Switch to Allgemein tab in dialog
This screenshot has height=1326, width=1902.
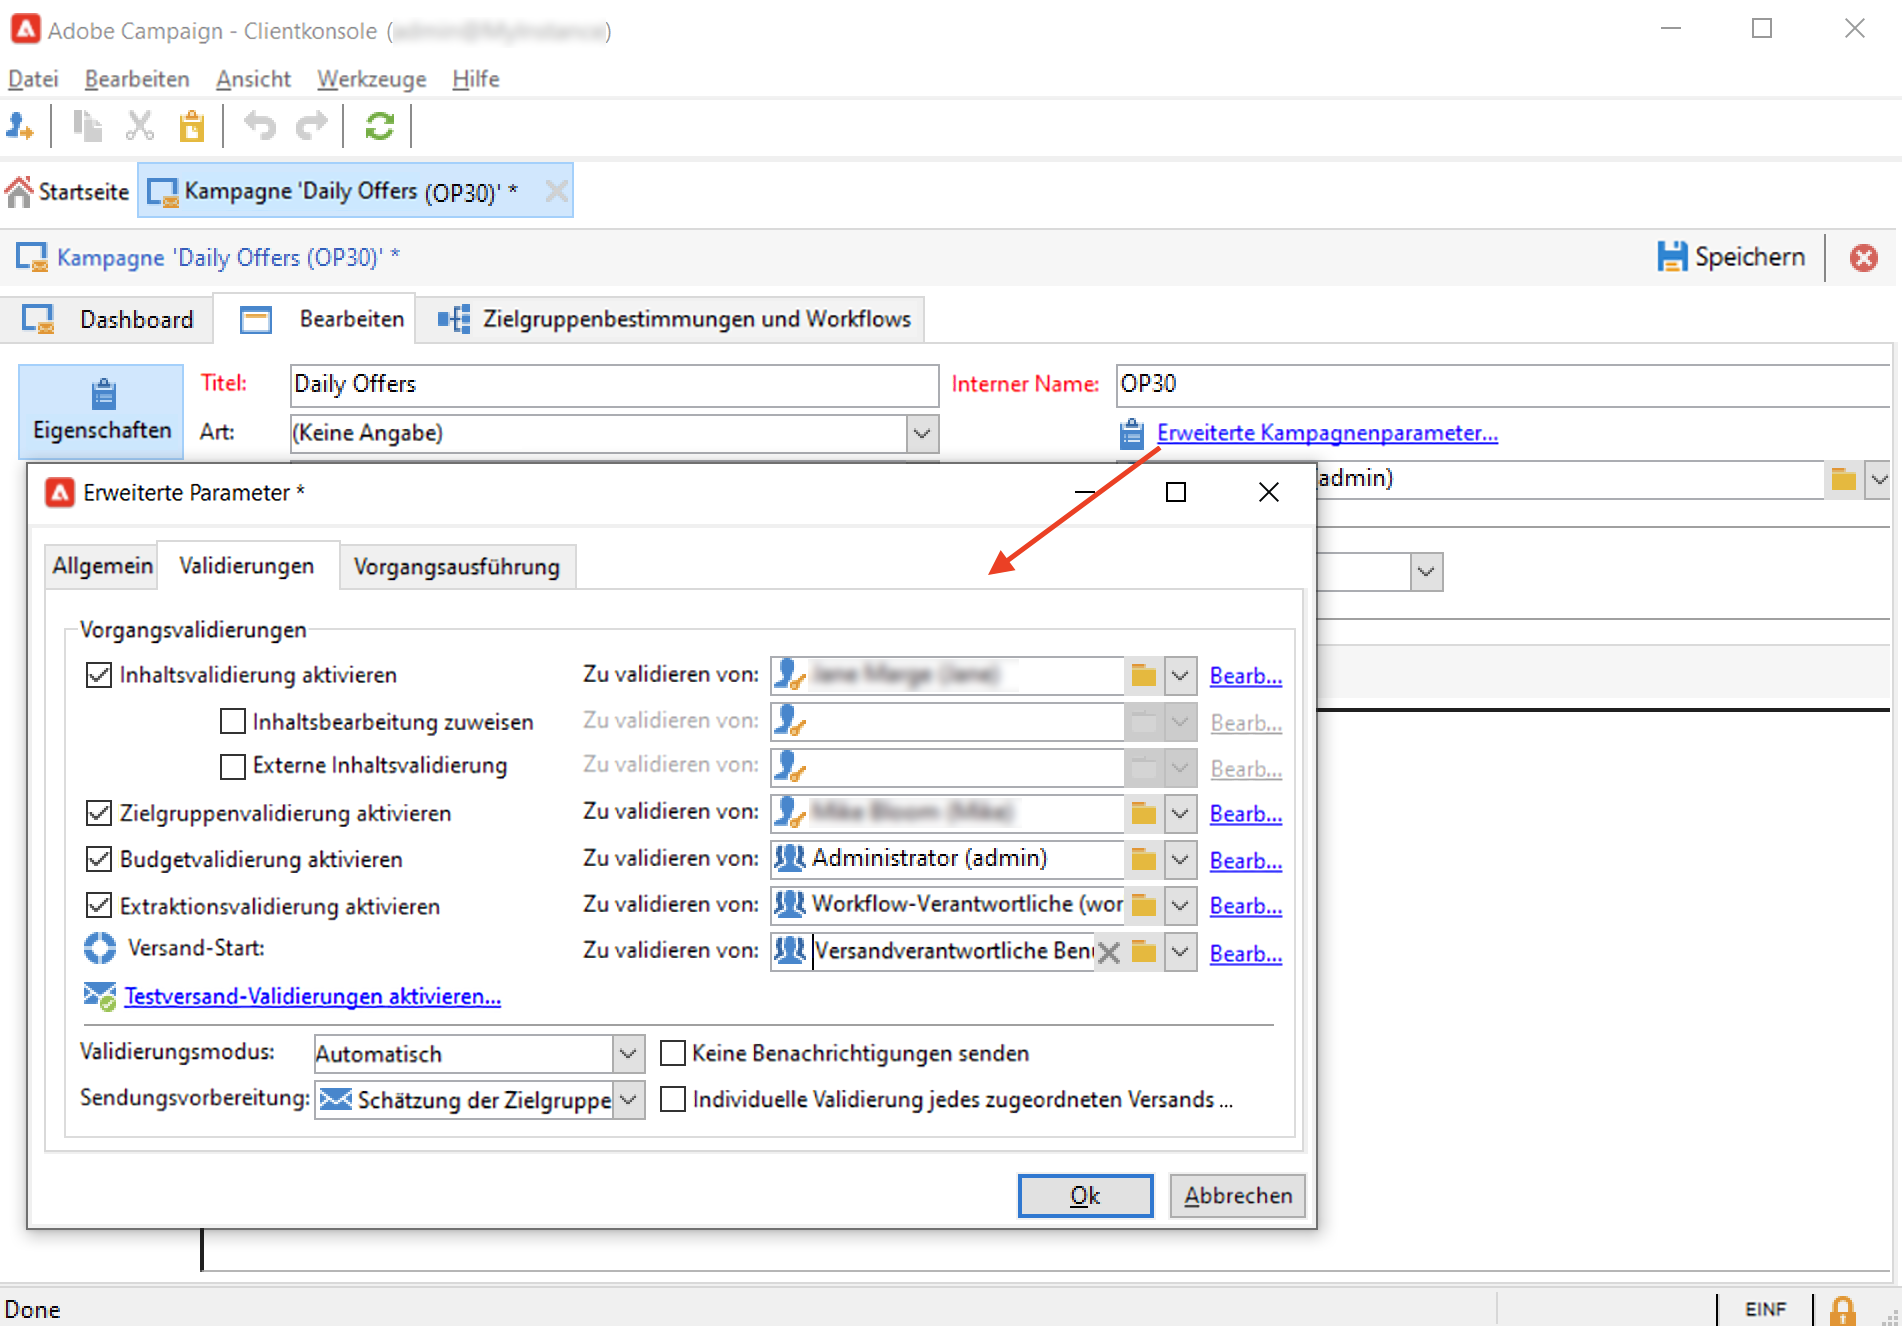pyautogui.click(x=102, y=566)
